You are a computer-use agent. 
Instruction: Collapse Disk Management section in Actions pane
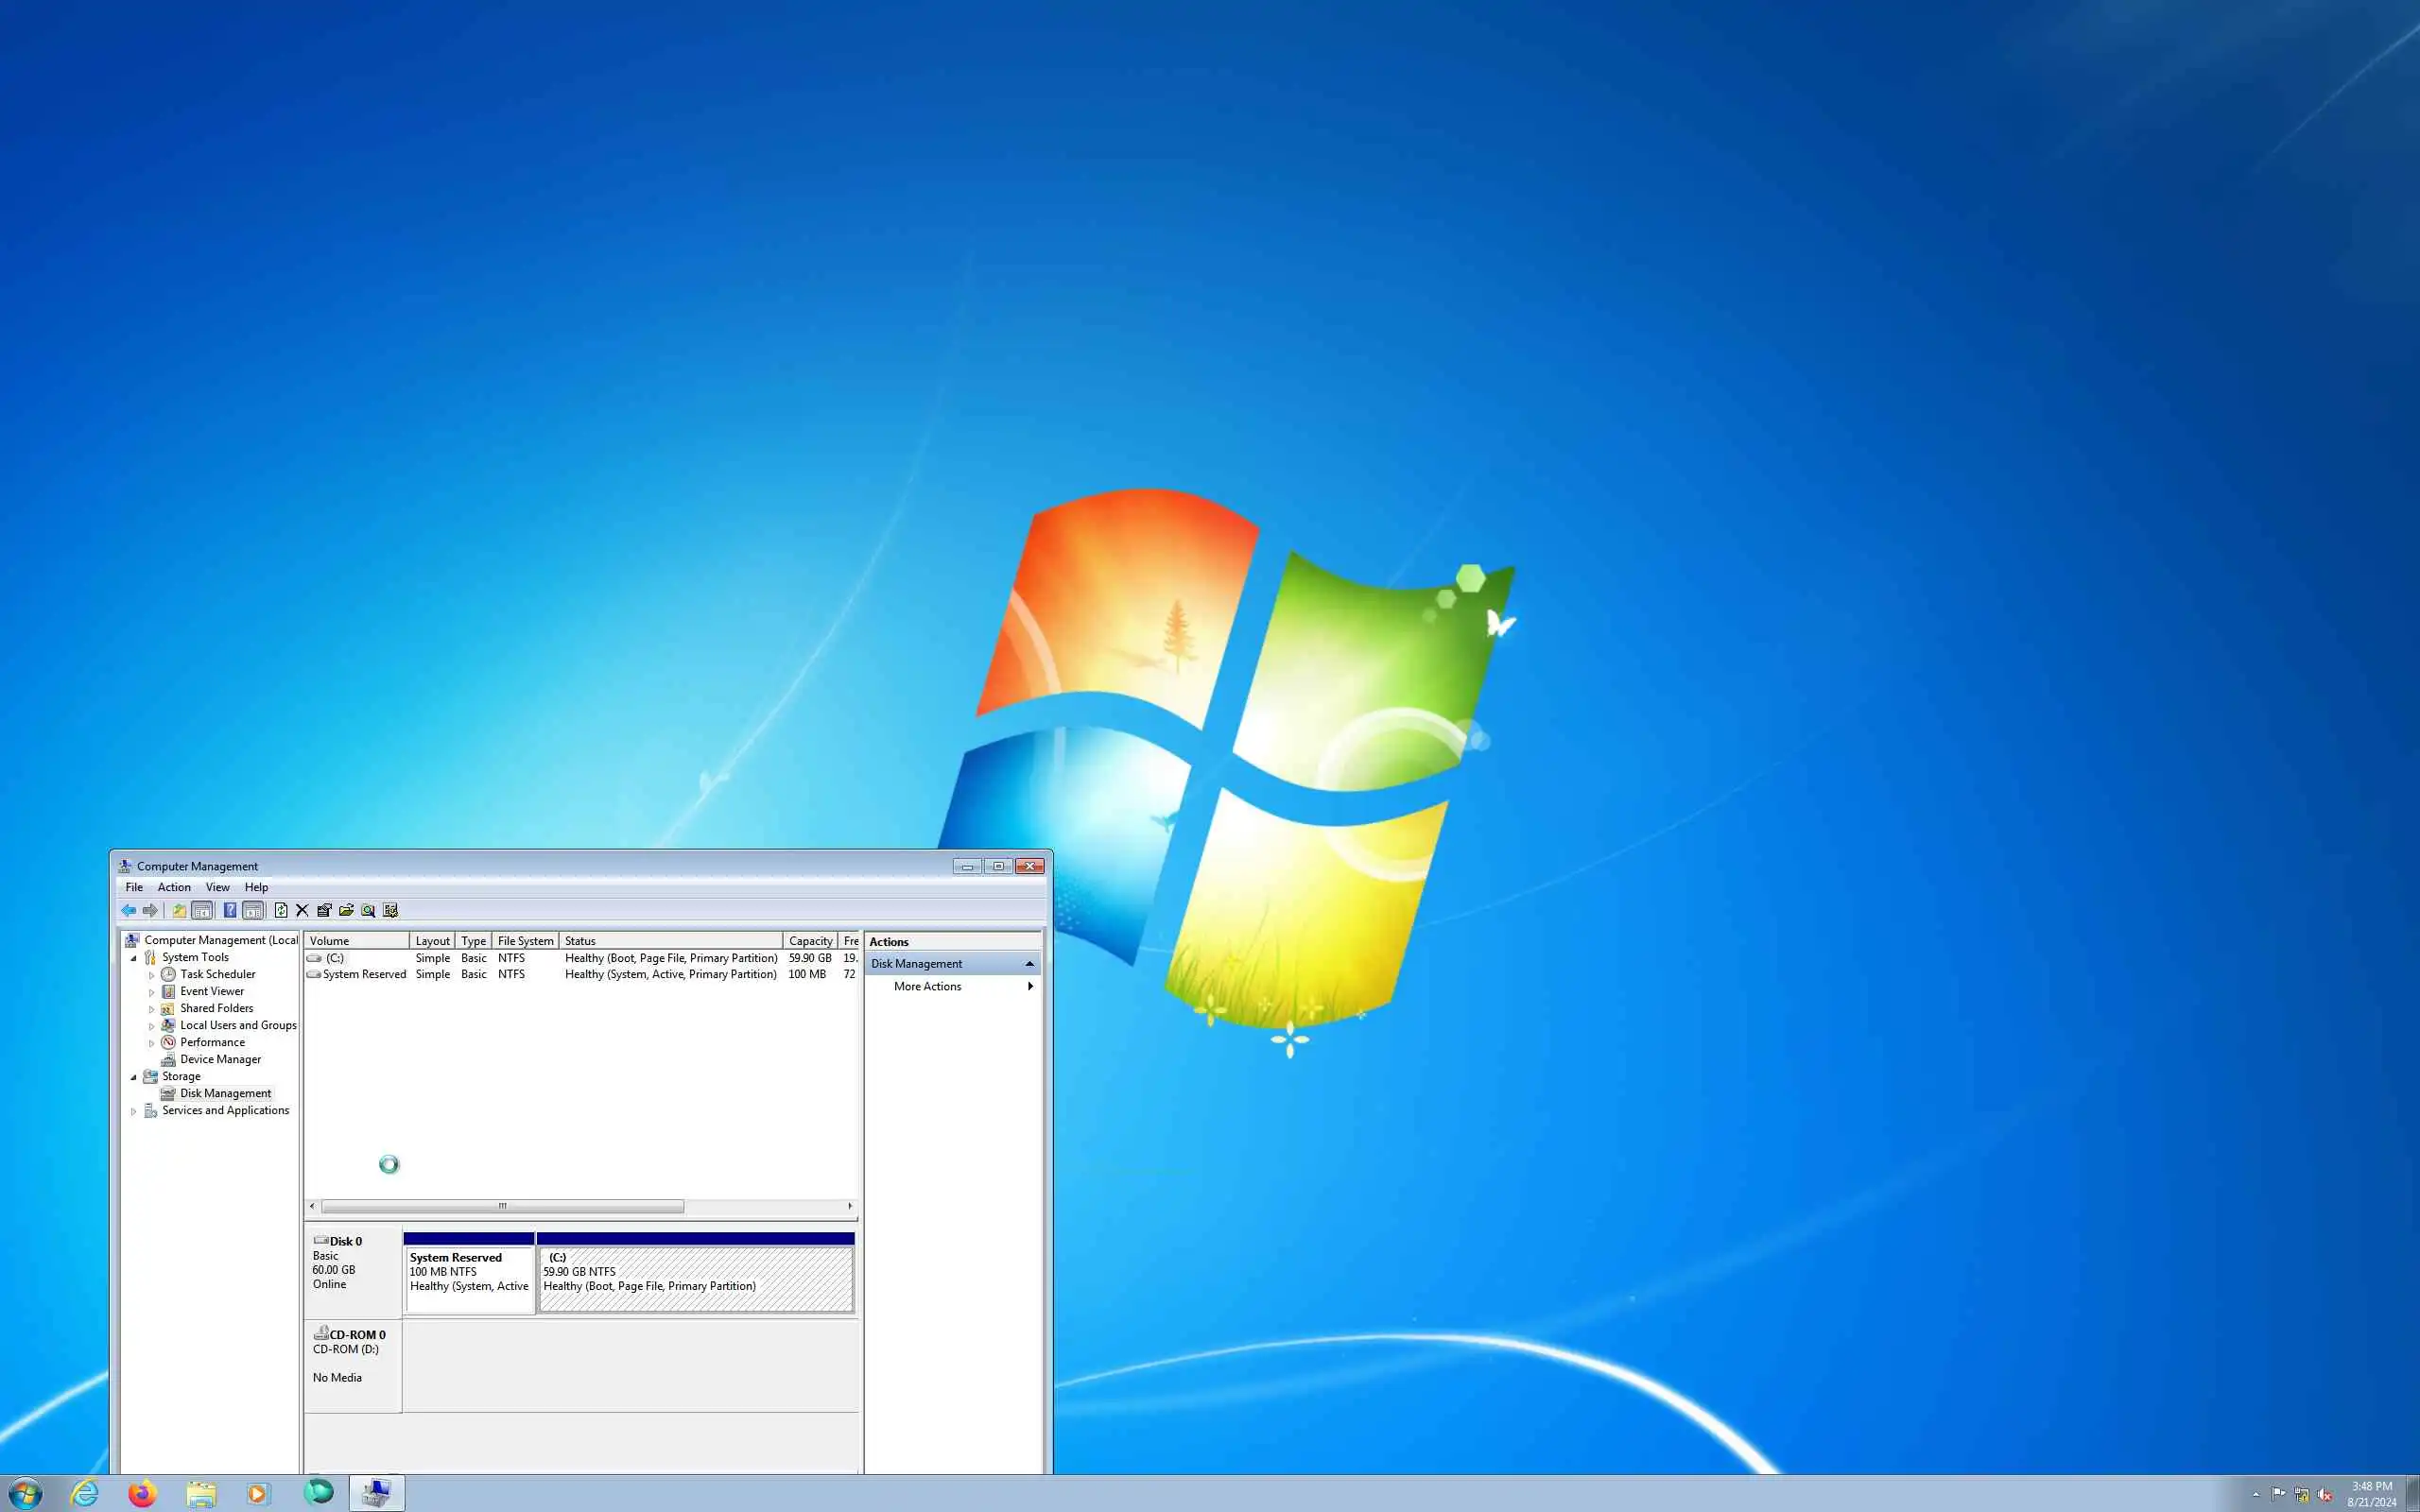1029,964
